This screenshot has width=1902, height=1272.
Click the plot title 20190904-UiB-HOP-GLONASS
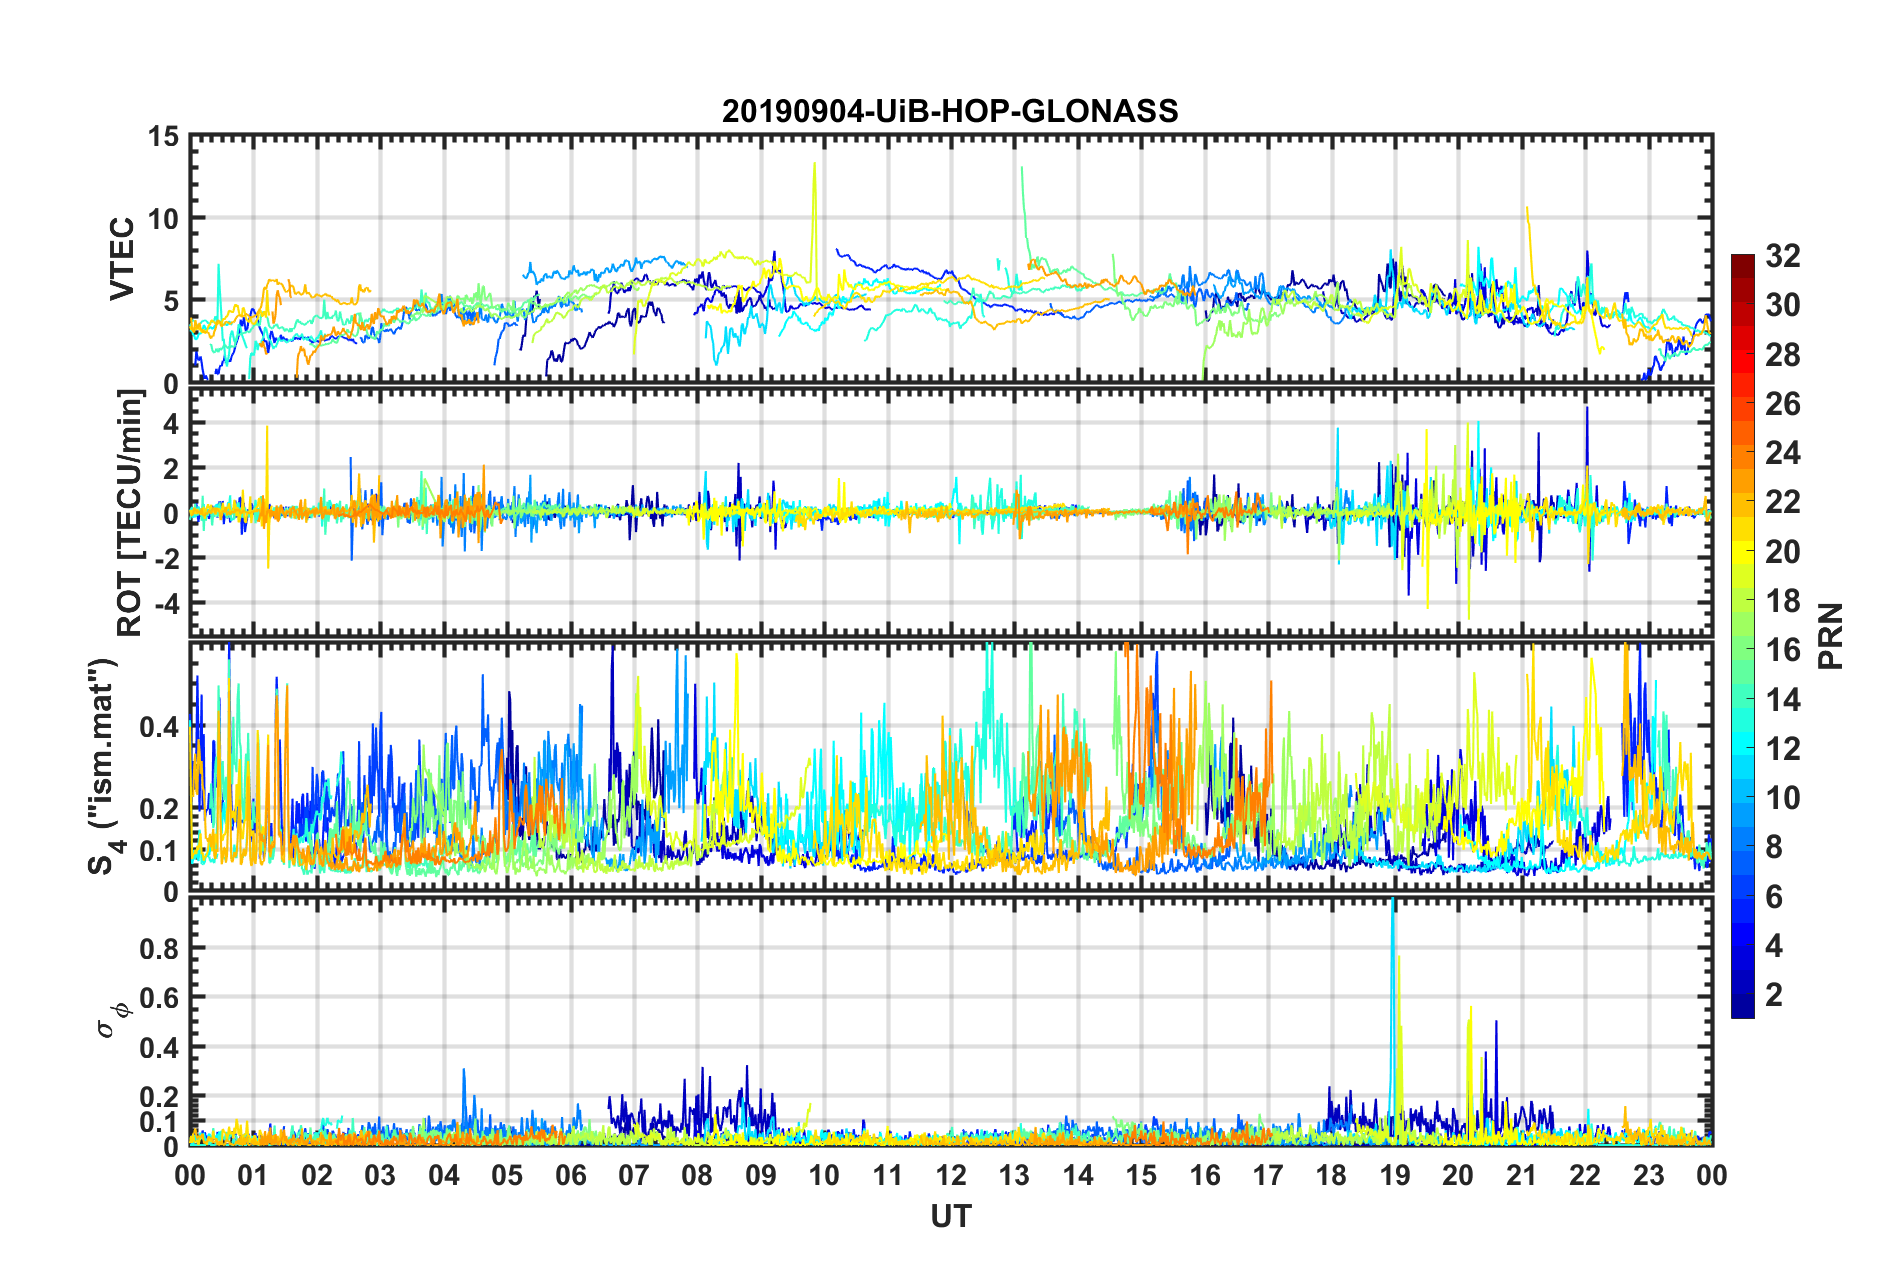point(950,111)
